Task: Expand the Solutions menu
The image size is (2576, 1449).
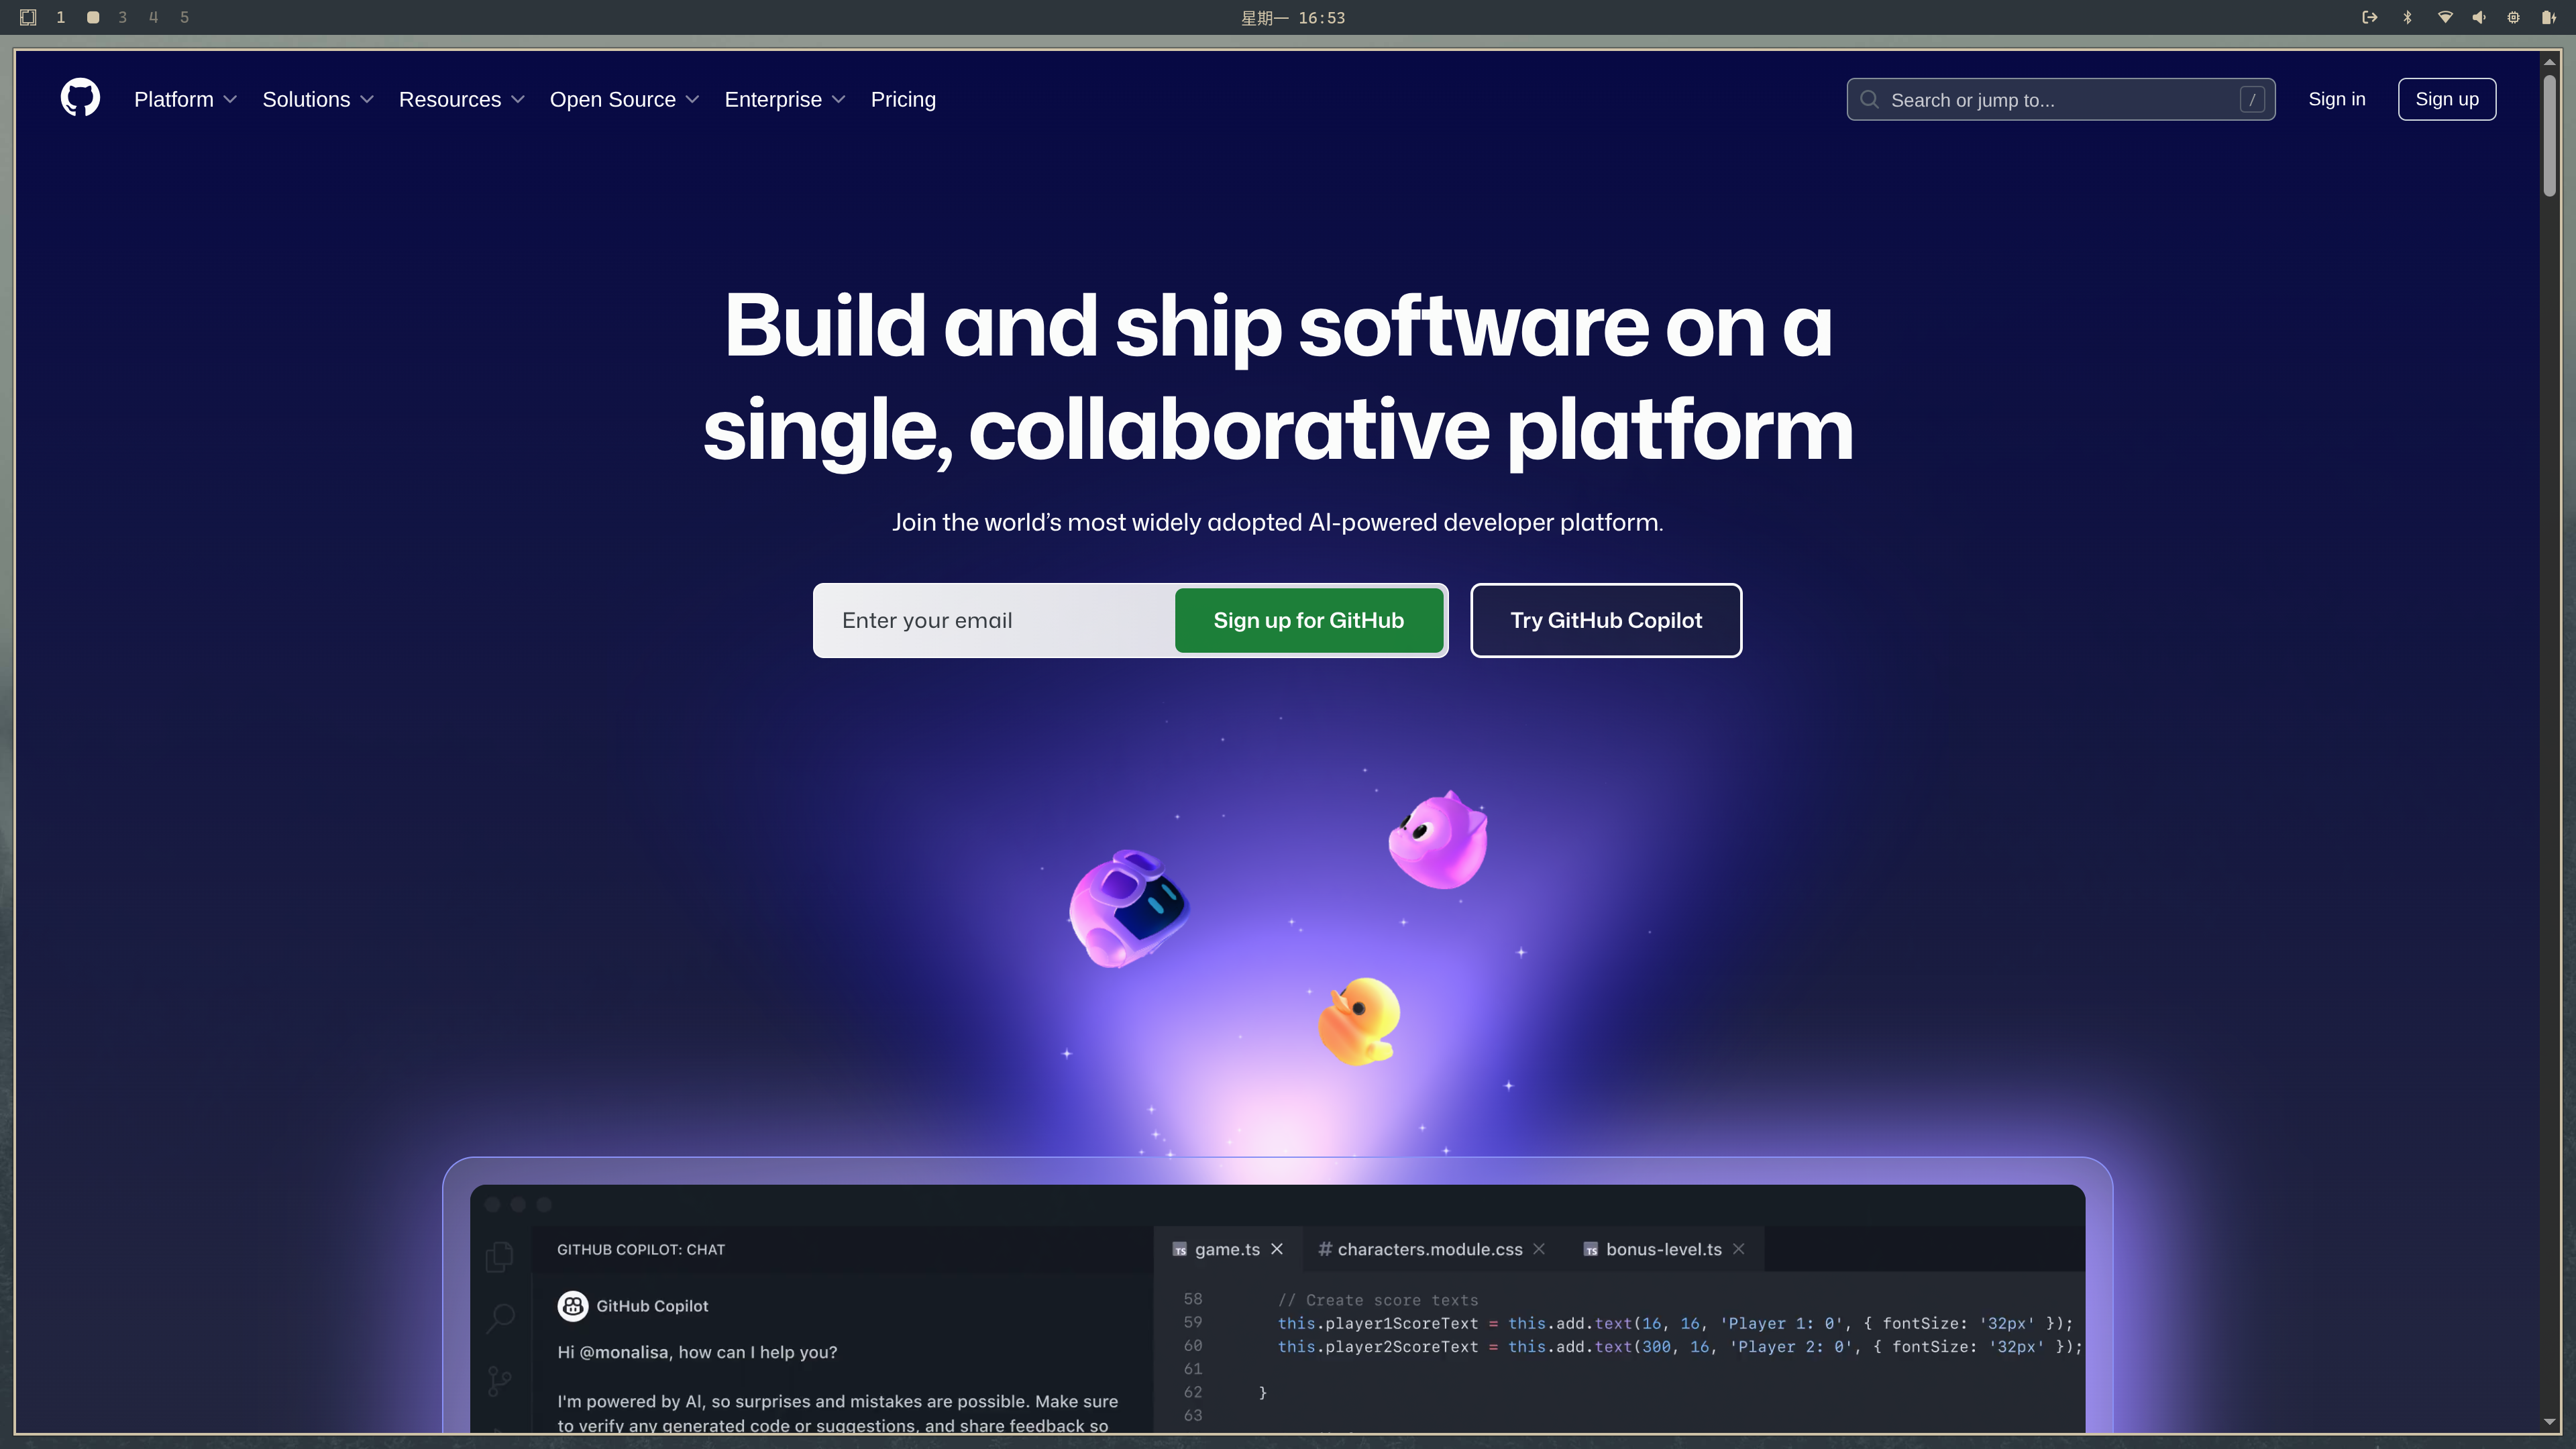Action: (x=318, y=99)
